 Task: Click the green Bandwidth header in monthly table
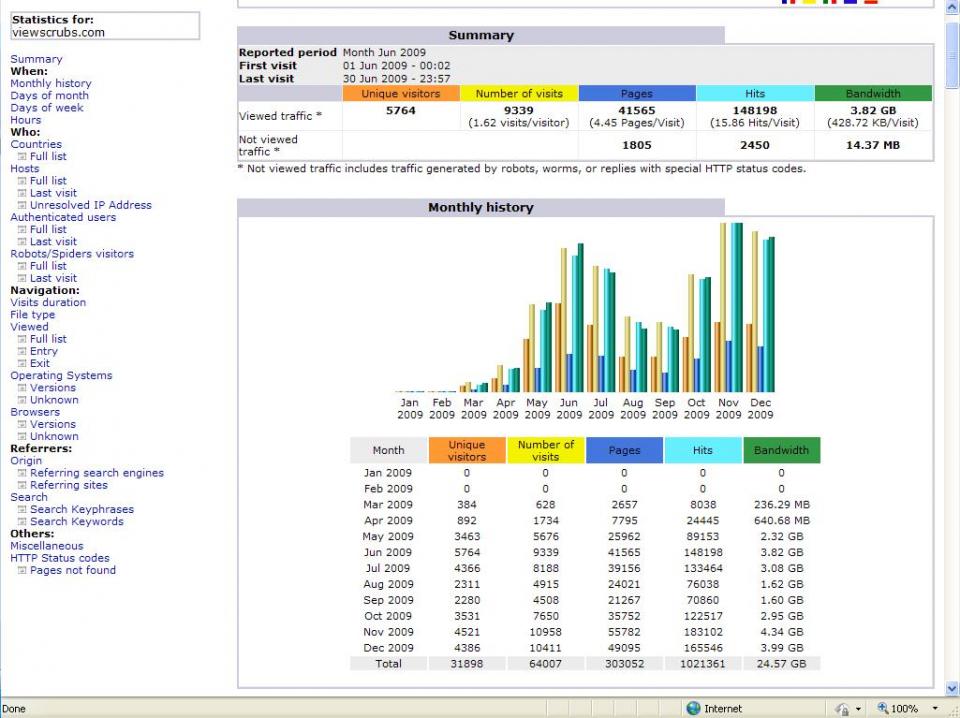click(x=781, y=451)
